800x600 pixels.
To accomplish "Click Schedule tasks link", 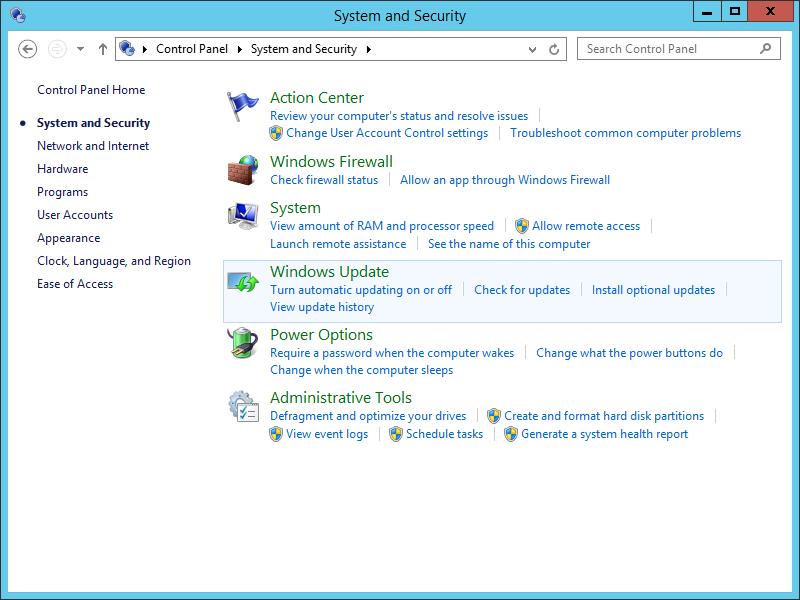I will (x=444, y=434).
